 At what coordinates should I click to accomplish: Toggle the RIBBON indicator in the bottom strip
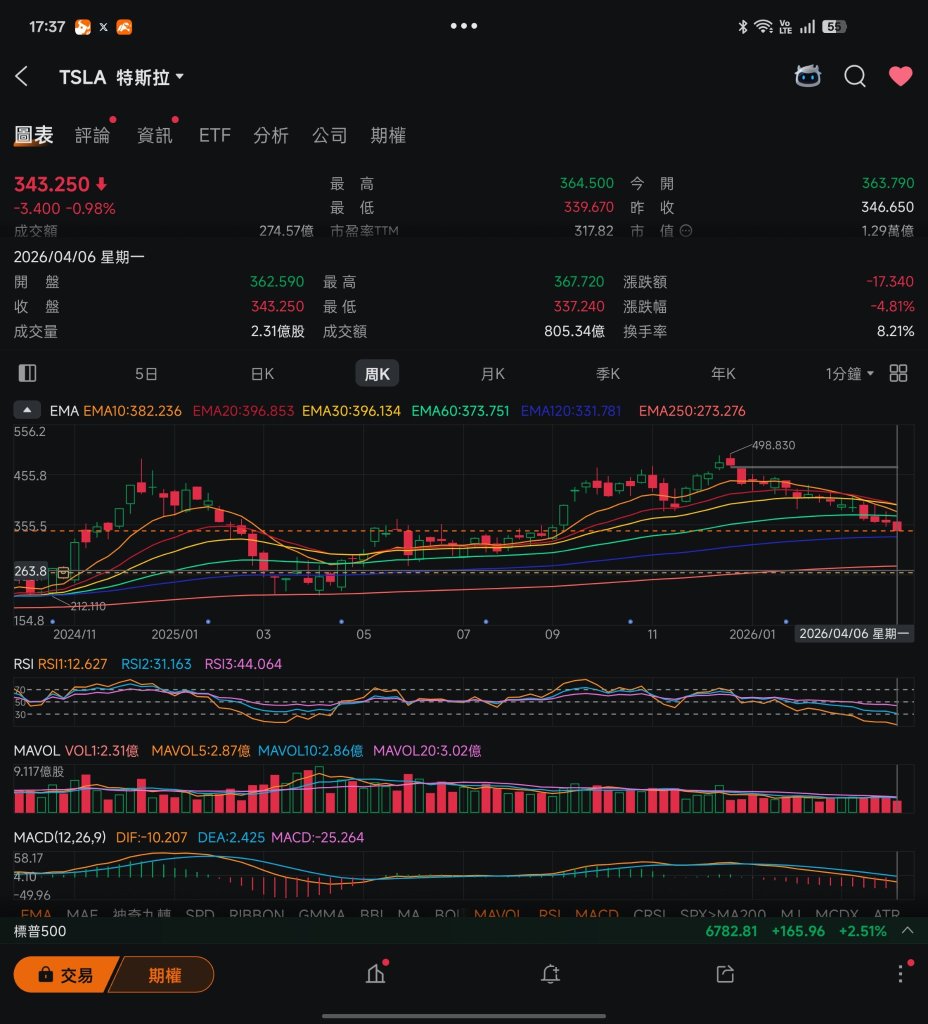pos(257,914)
